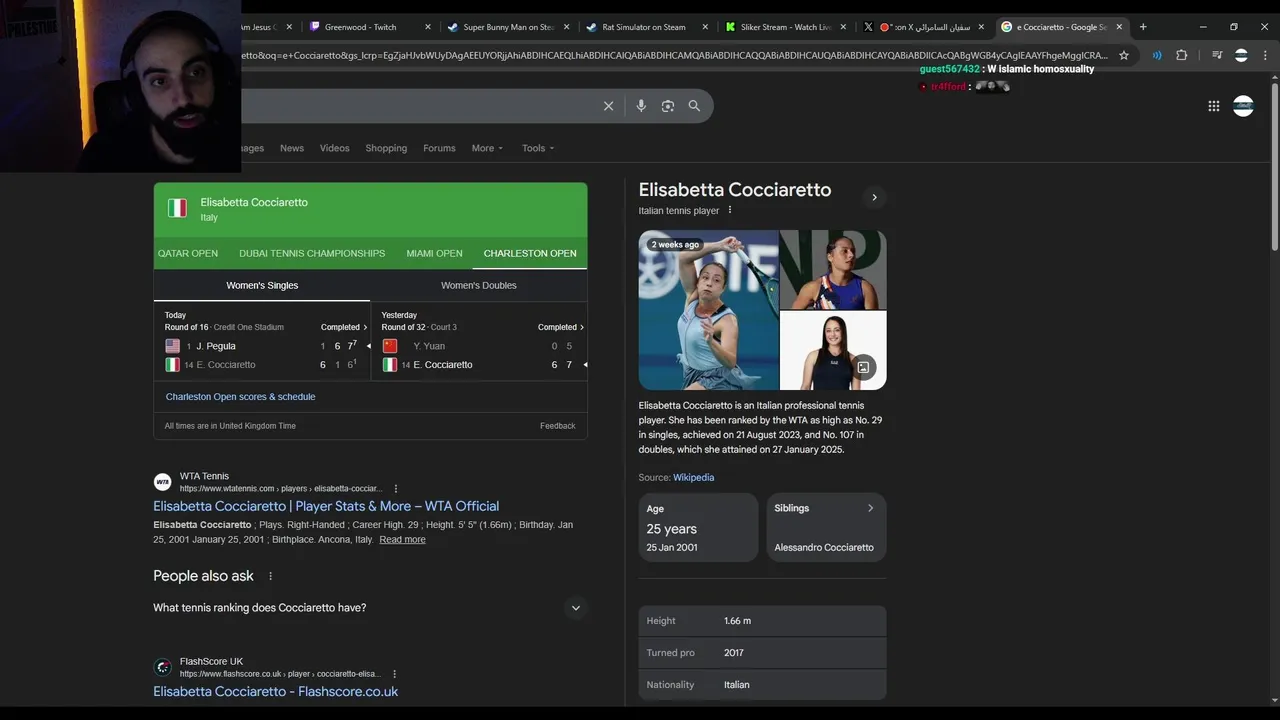Screen dimensions: 1280x720
Task: Close the Greenwood - Twitch tab
Action: (428, 27)
